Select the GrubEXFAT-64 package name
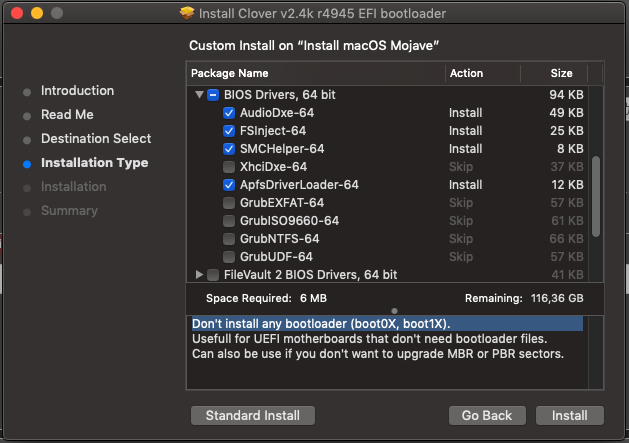The height and width of the screenshot is (443, 629). pos(282,203)
